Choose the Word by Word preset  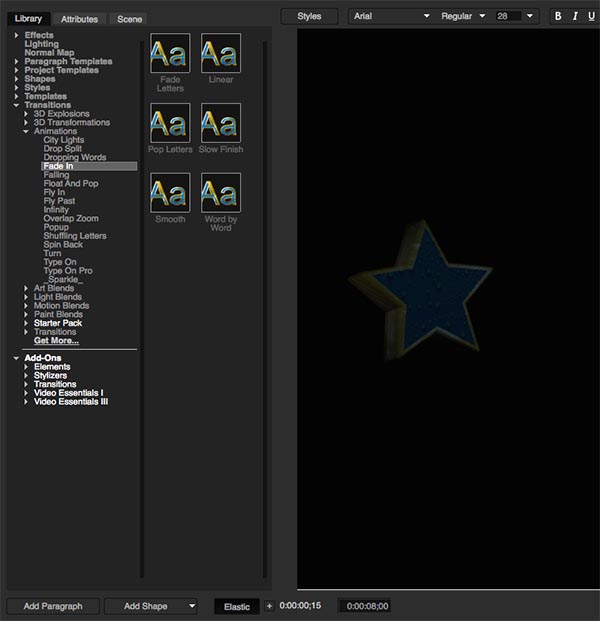[x=221, y=193]
